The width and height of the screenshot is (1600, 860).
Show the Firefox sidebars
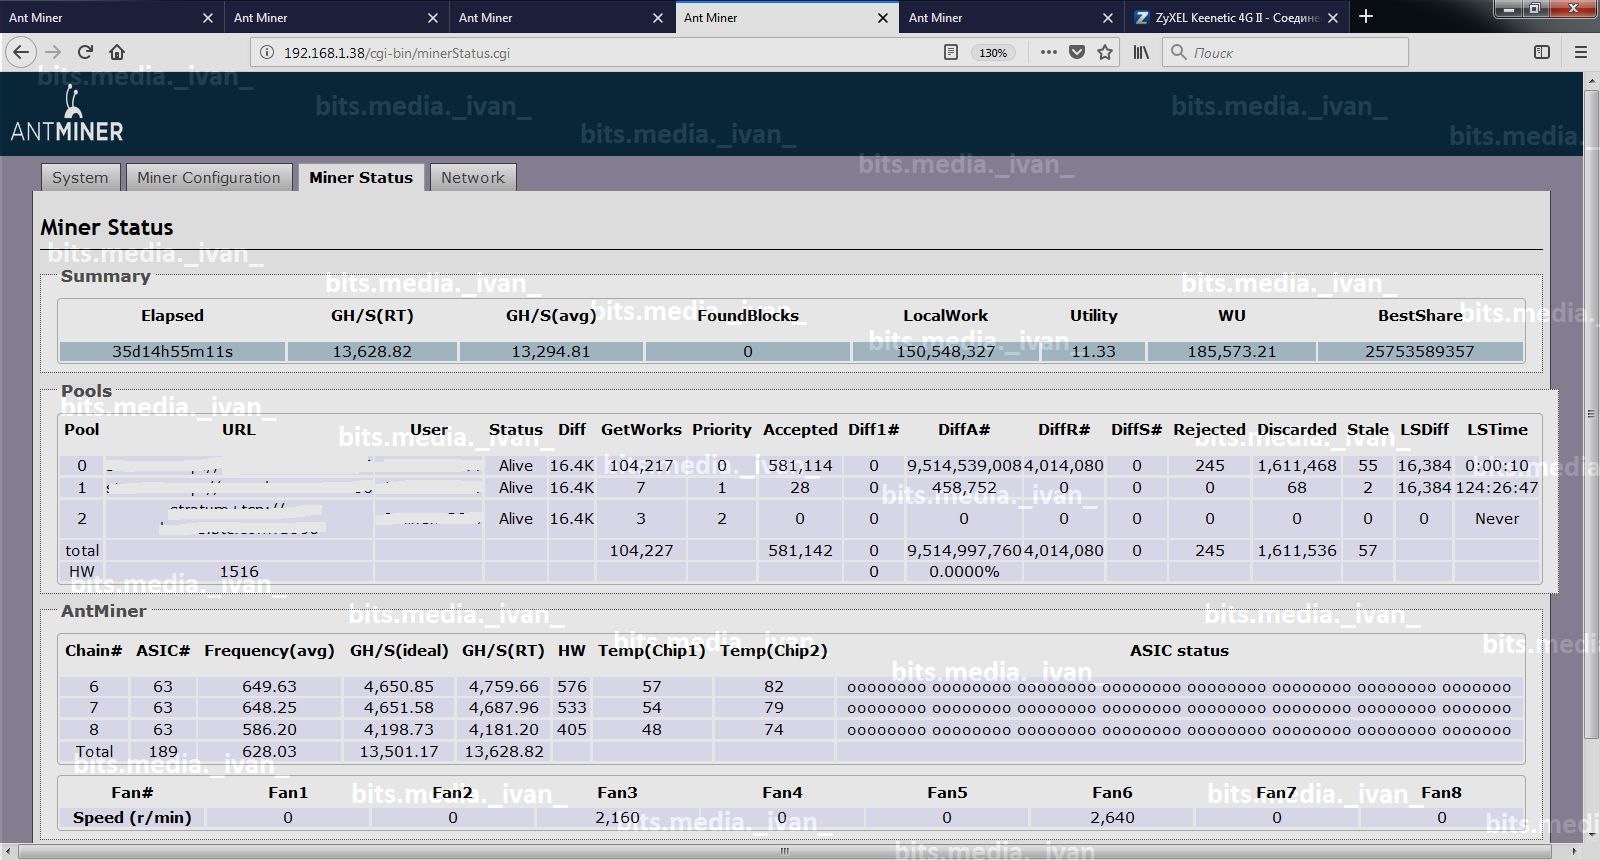point(1542,52)
